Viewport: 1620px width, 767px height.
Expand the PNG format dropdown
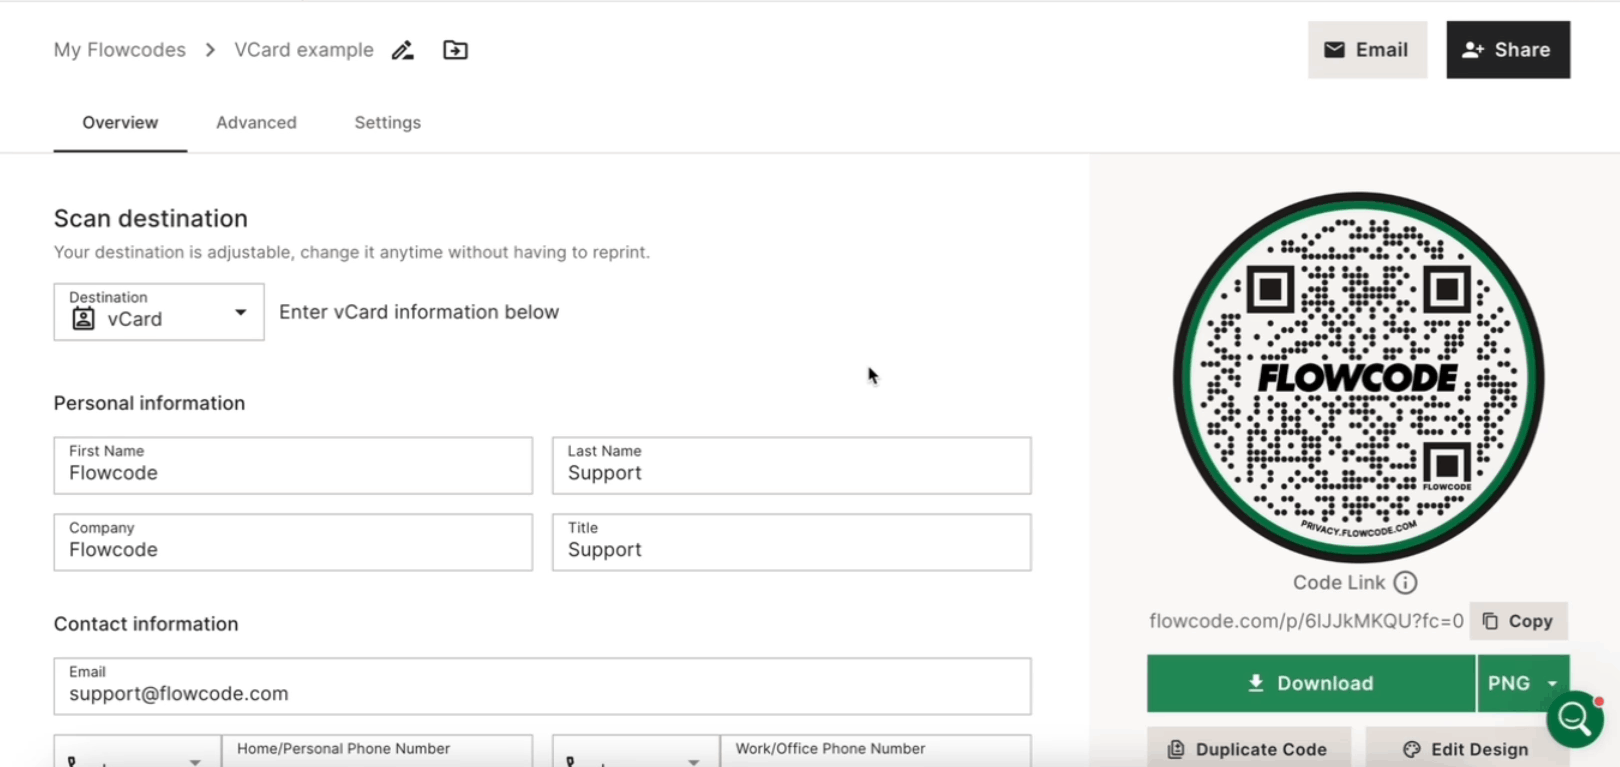coord(1523,683)
